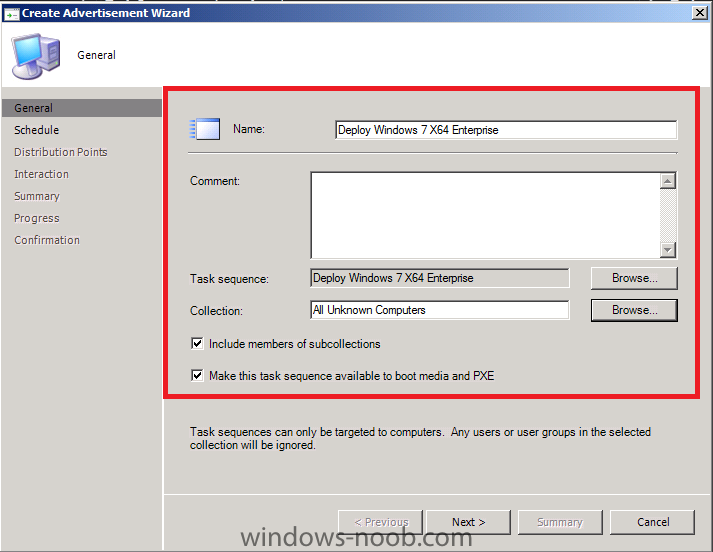
Task: Click the Previous button
Action: (381, 522)
